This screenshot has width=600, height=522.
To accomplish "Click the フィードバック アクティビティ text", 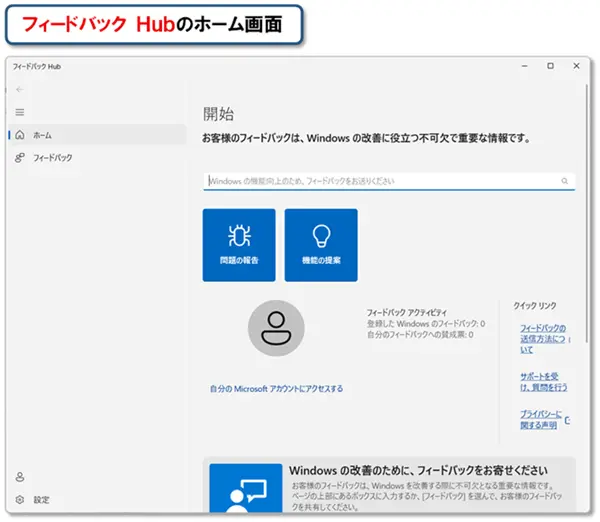I will coord(407,312).
